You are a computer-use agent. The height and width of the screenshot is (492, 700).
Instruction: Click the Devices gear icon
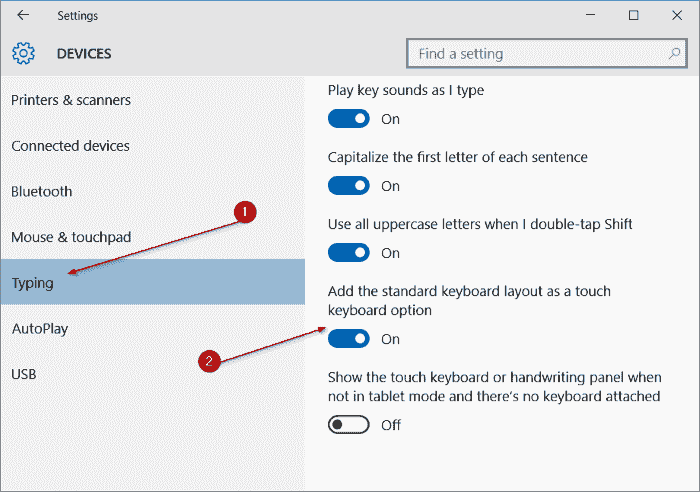click(x=23, y=53)
